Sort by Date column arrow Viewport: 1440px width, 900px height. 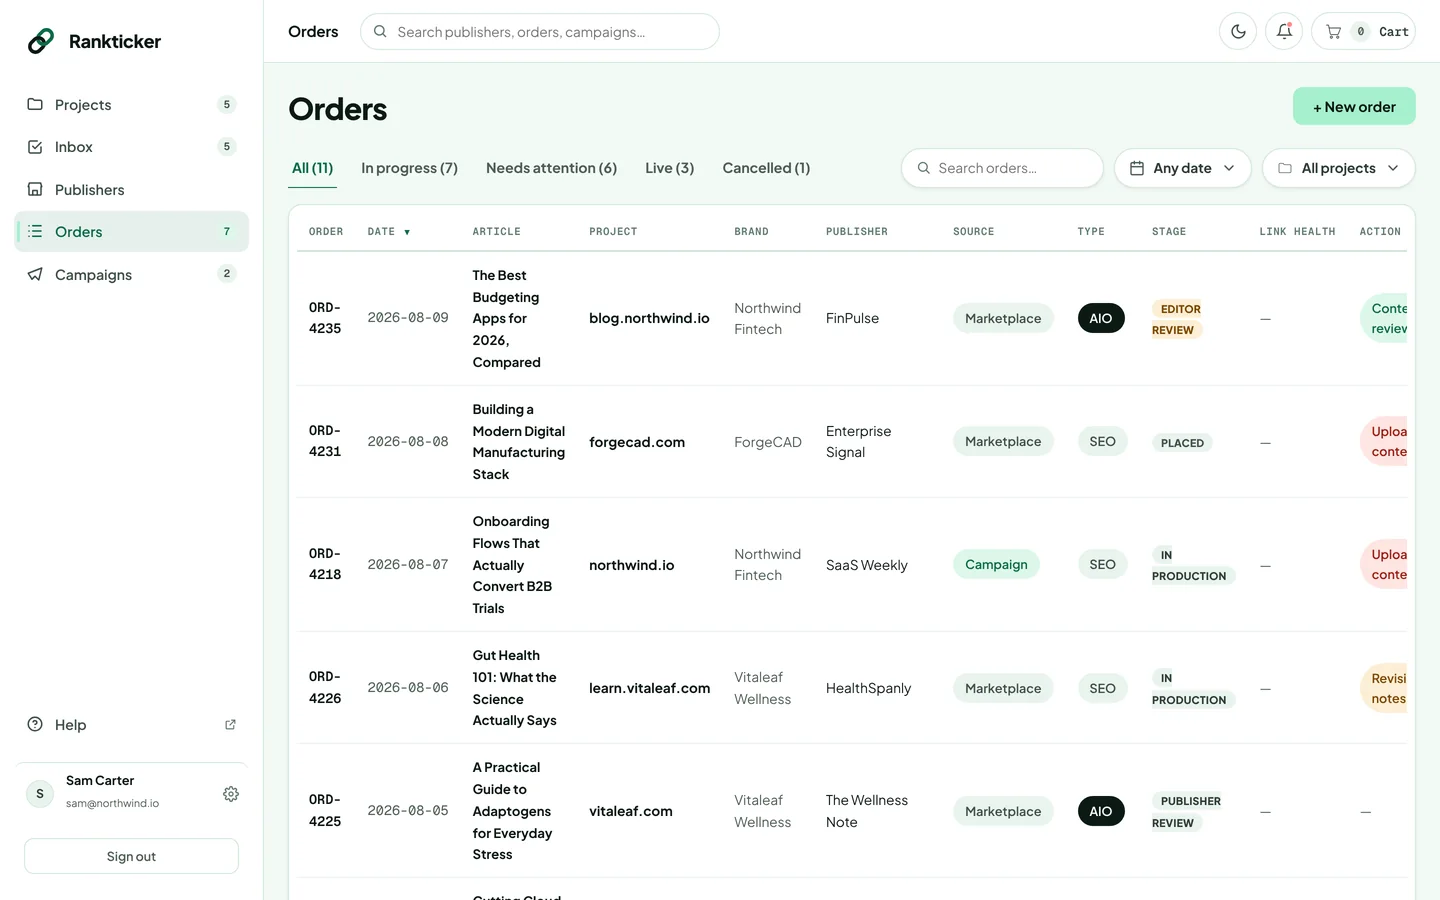(x=407, y=232)
